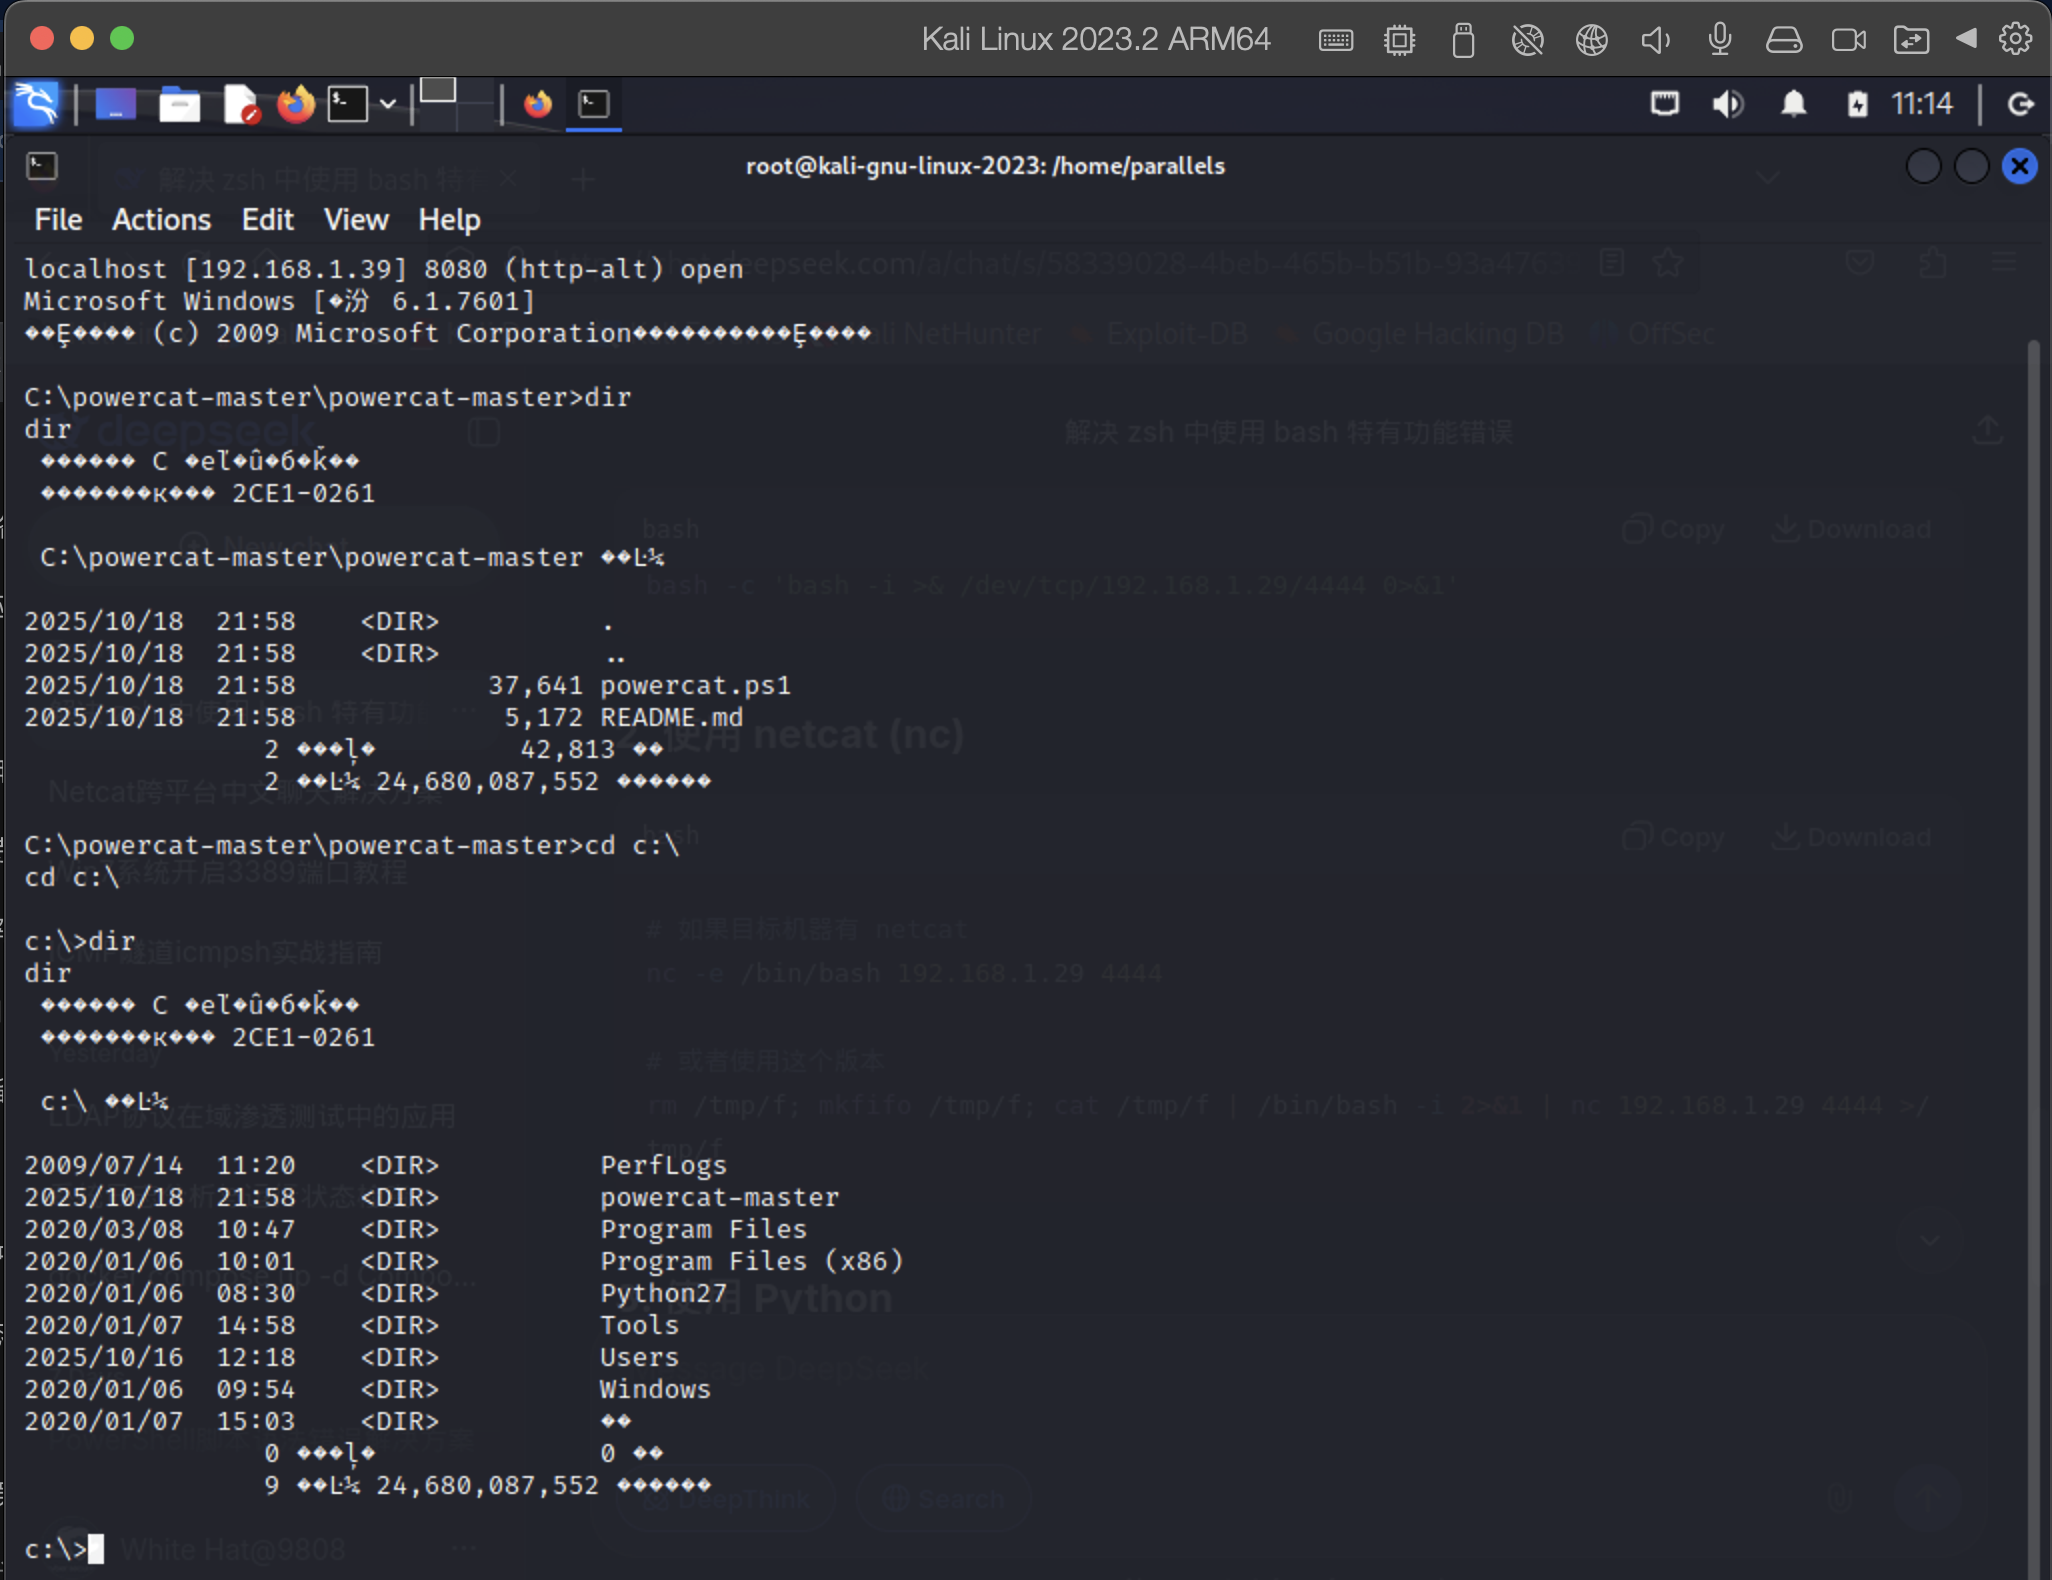Viewport: 2052px width, 1580px height.
Task: Click the 11:14 panel clock
Action: [1921, 104]
